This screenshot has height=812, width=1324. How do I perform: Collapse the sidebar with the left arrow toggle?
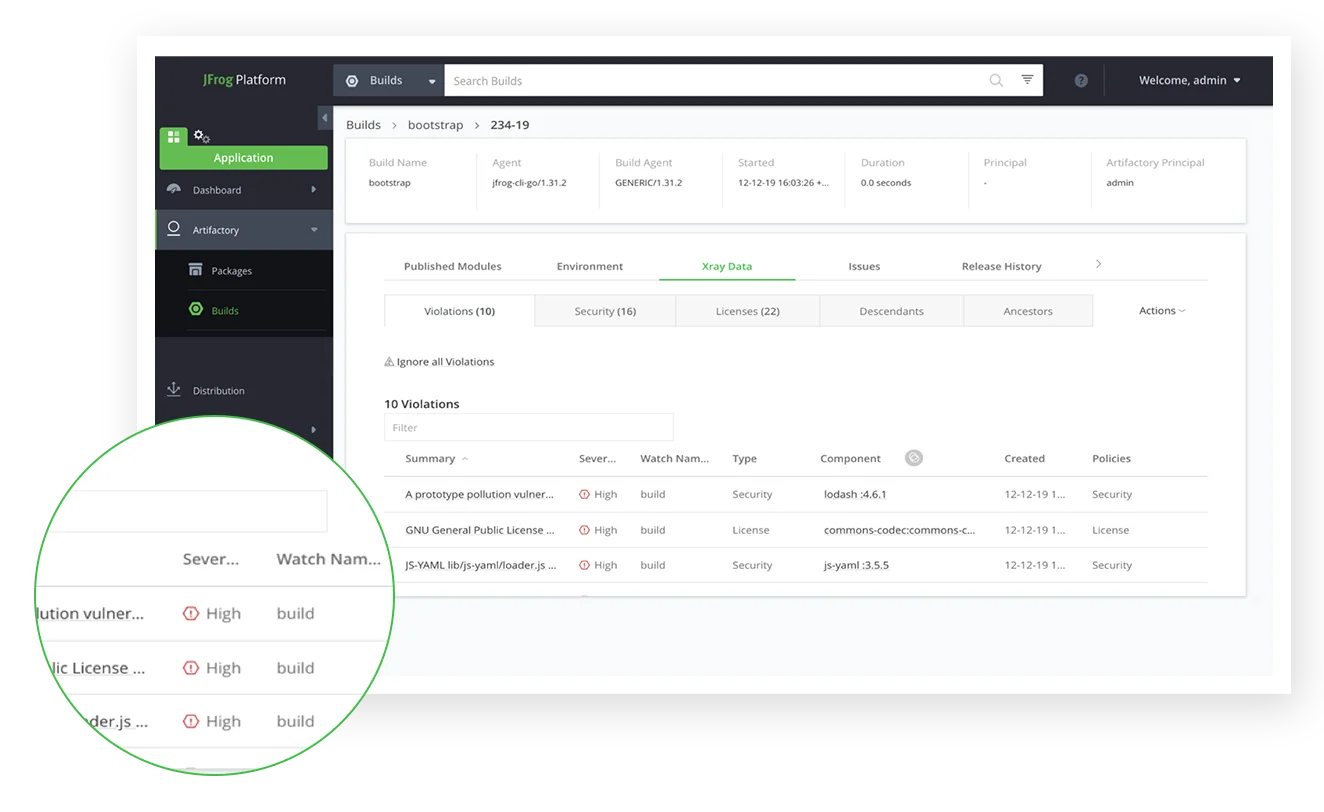click(324, 117)
